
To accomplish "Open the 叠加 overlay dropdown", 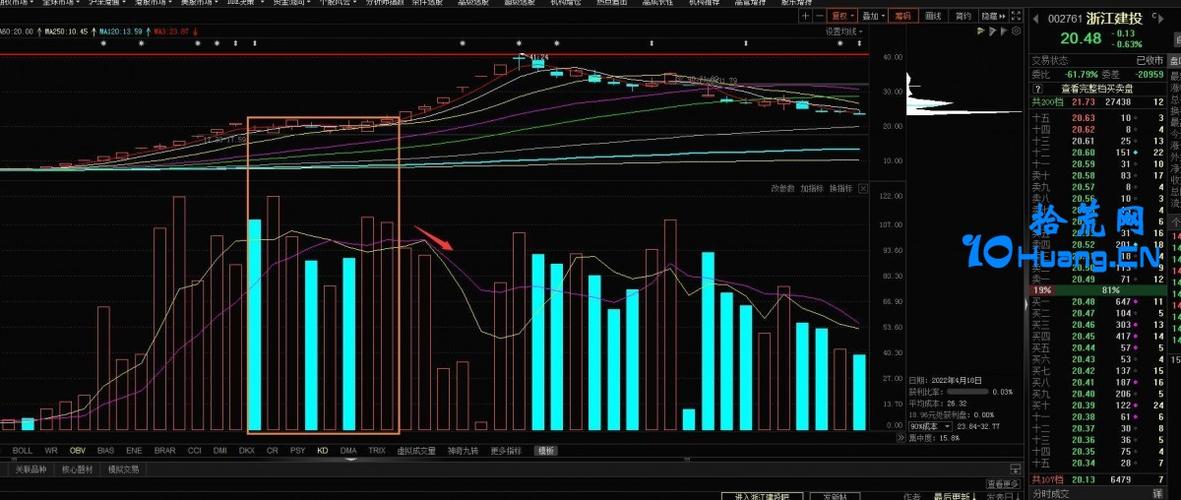I will coord(873,17).
